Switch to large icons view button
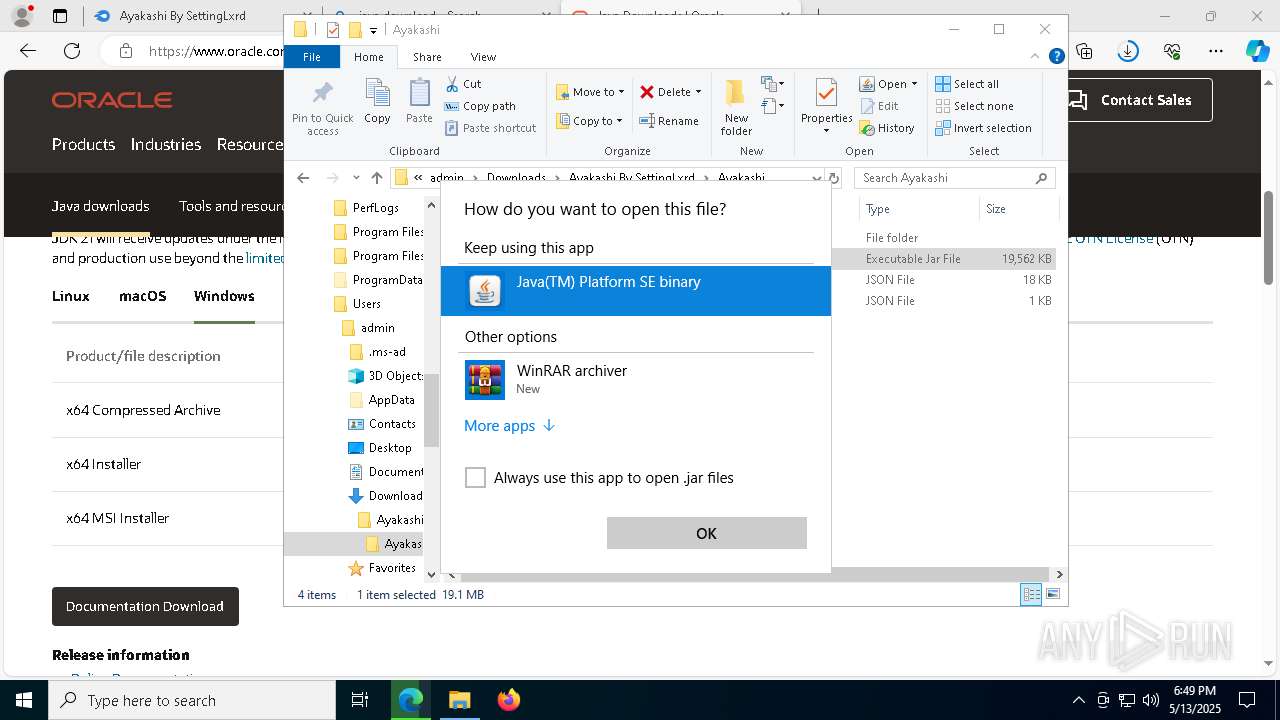 click(1052, 594)
